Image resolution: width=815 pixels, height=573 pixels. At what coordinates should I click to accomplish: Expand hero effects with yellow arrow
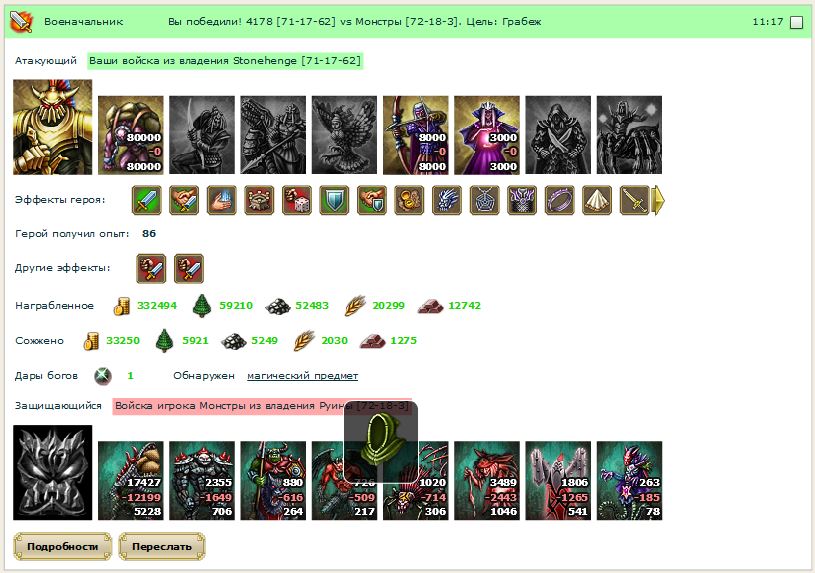(658, 200)
